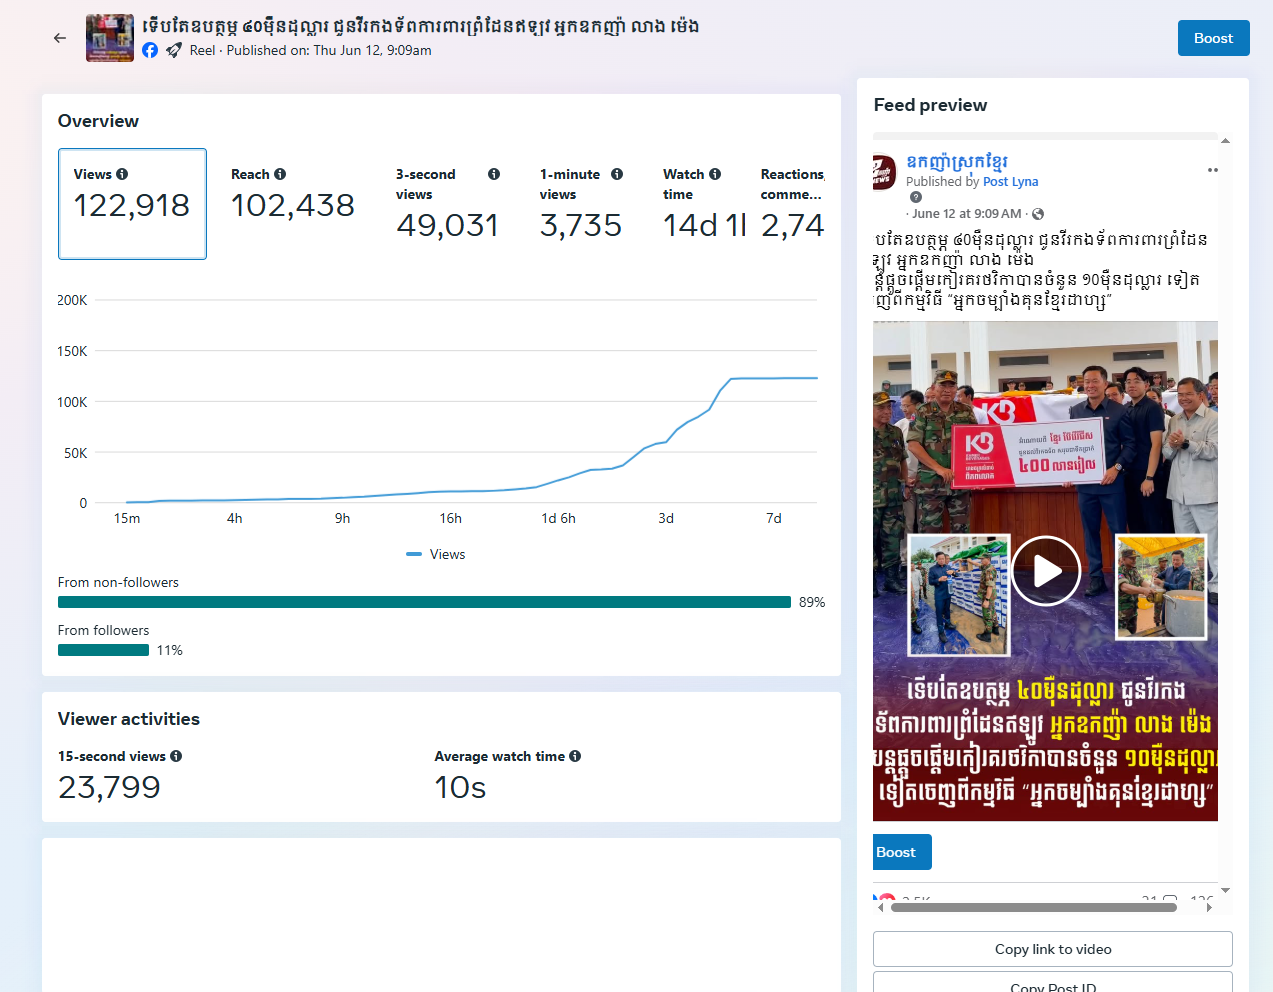Click the 15-second views info icon
The height and width of the screenshot is (992, 1273).
[x=176, y=756]
